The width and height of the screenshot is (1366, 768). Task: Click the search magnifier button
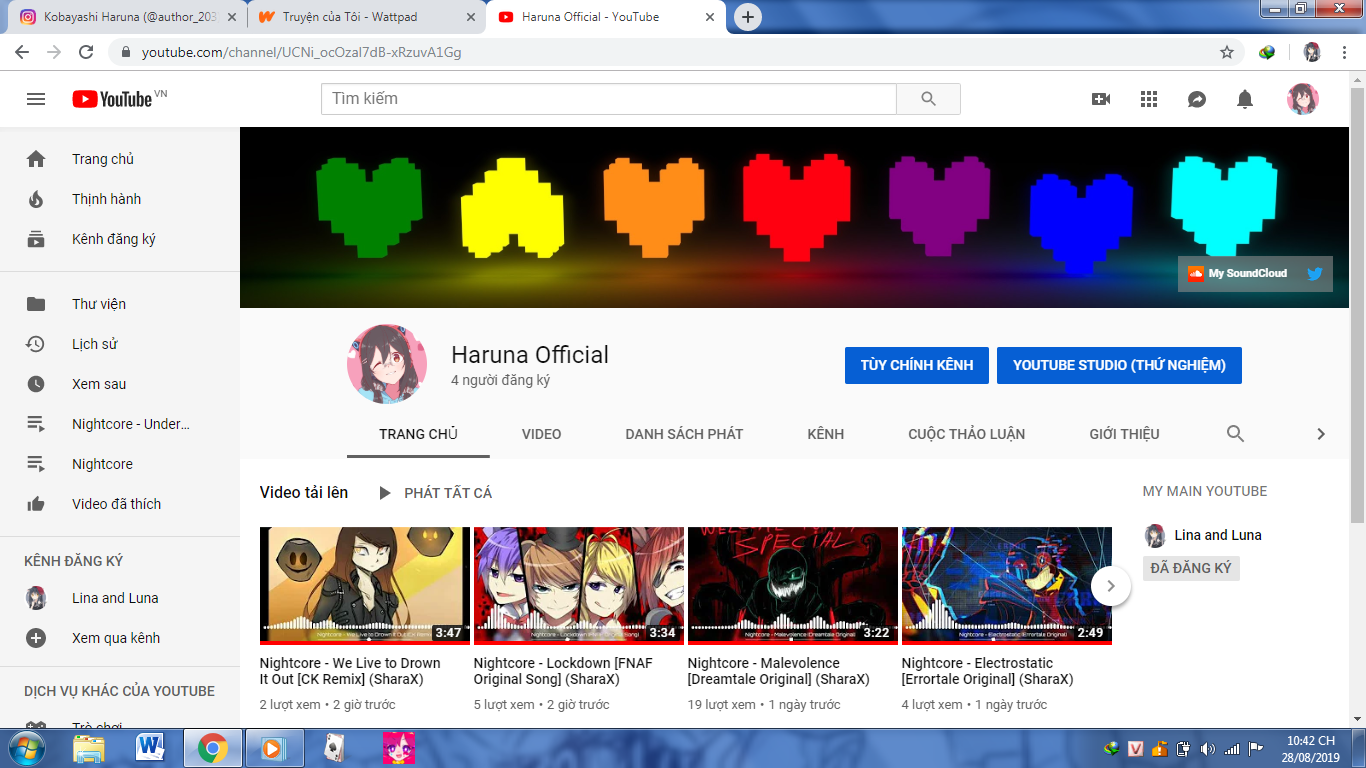click(928, 99)
